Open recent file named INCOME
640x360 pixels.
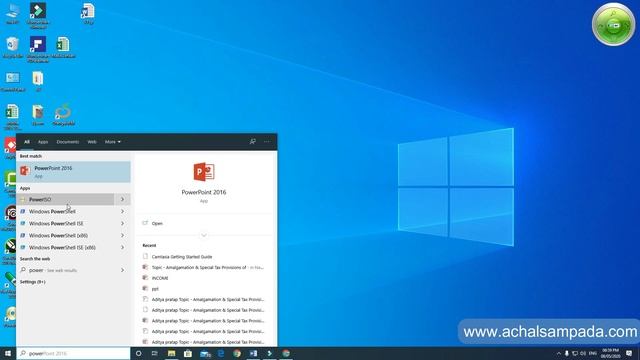pos(160,278)
